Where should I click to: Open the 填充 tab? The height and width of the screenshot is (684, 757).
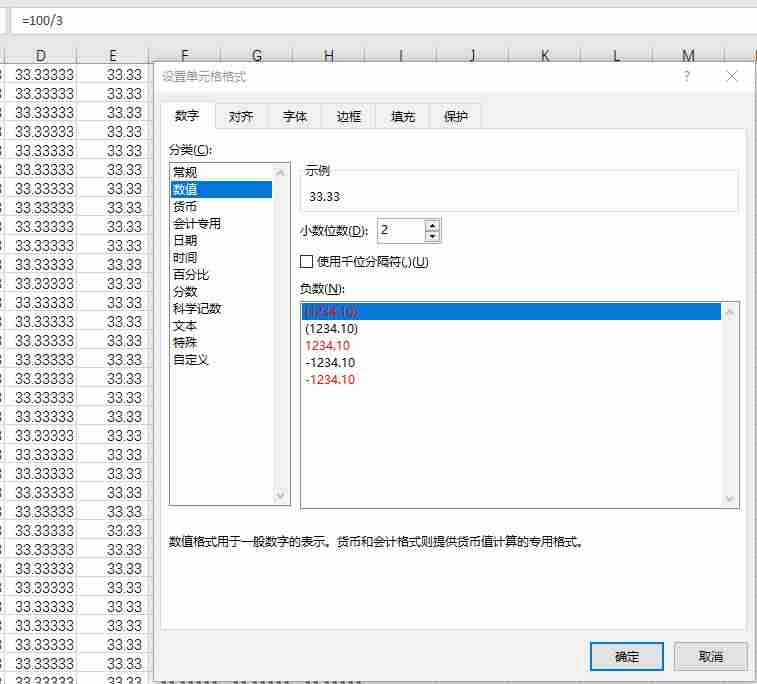402,116
